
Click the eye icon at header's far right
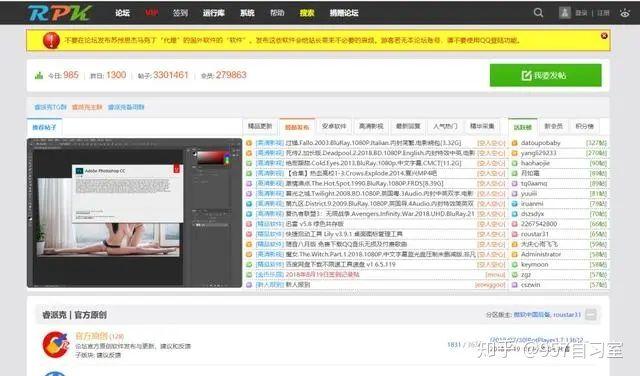625,13
